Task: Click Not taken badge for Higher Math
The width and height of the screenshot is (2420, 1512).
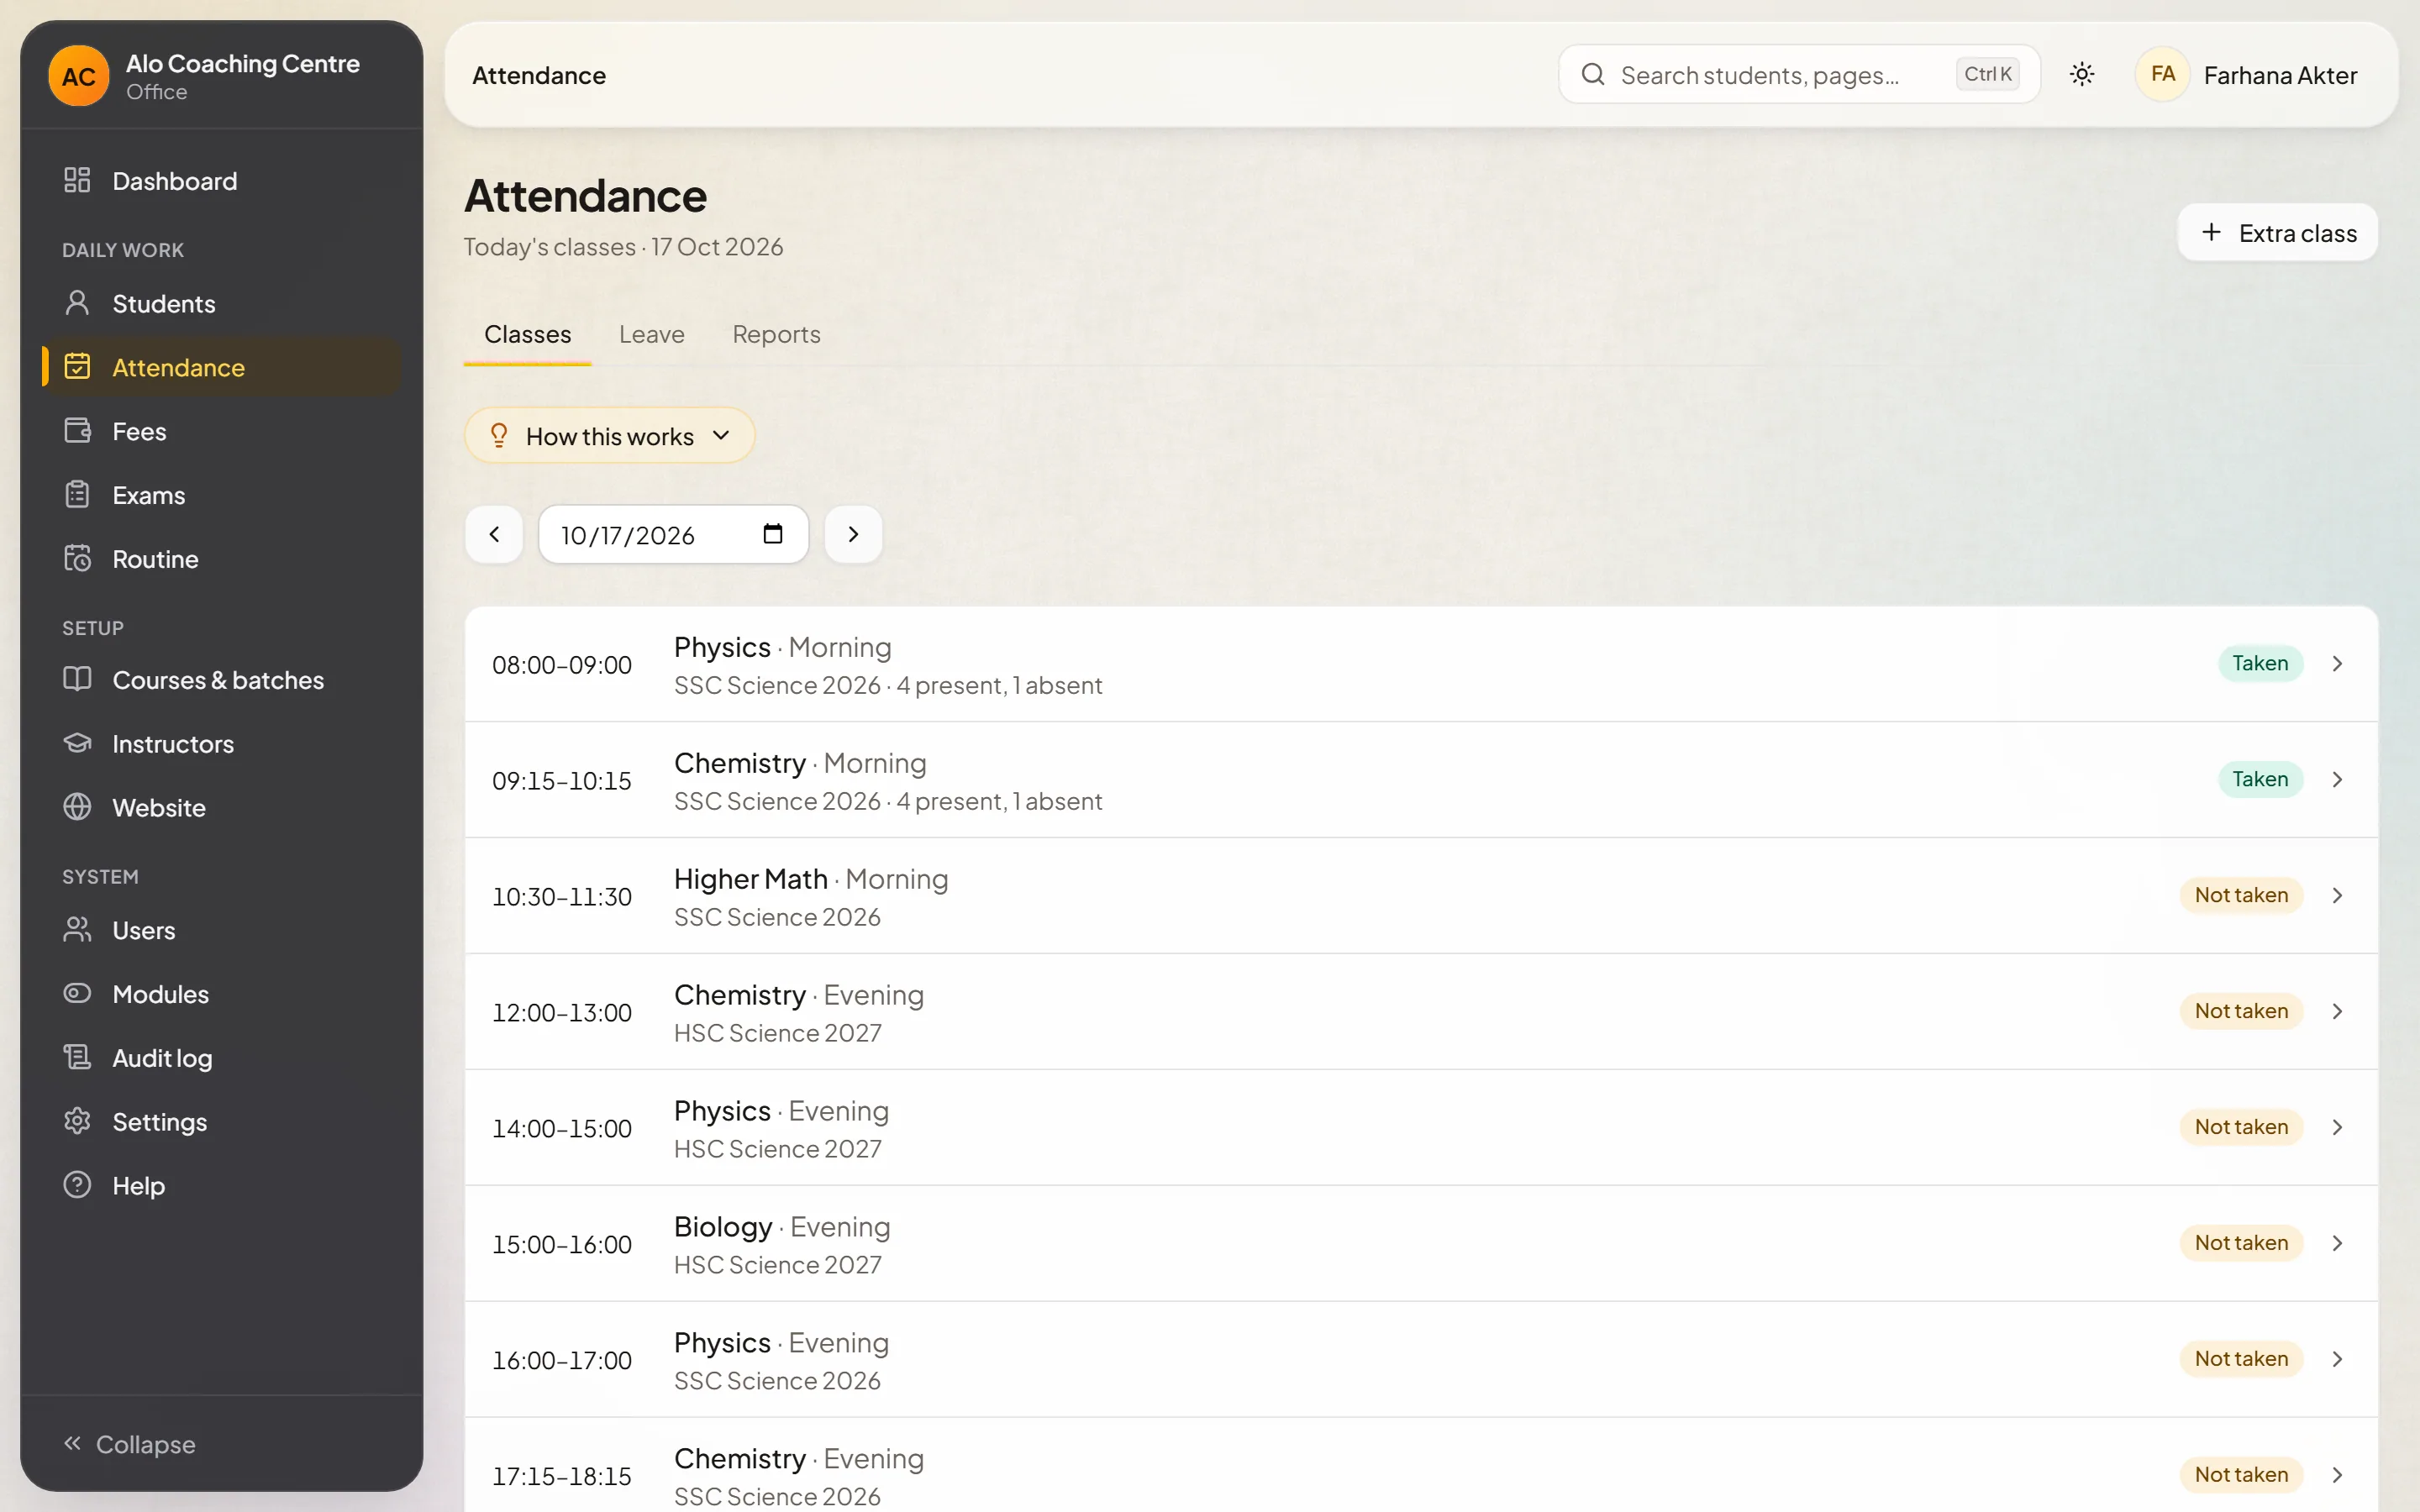Action: click(2241, 896)
